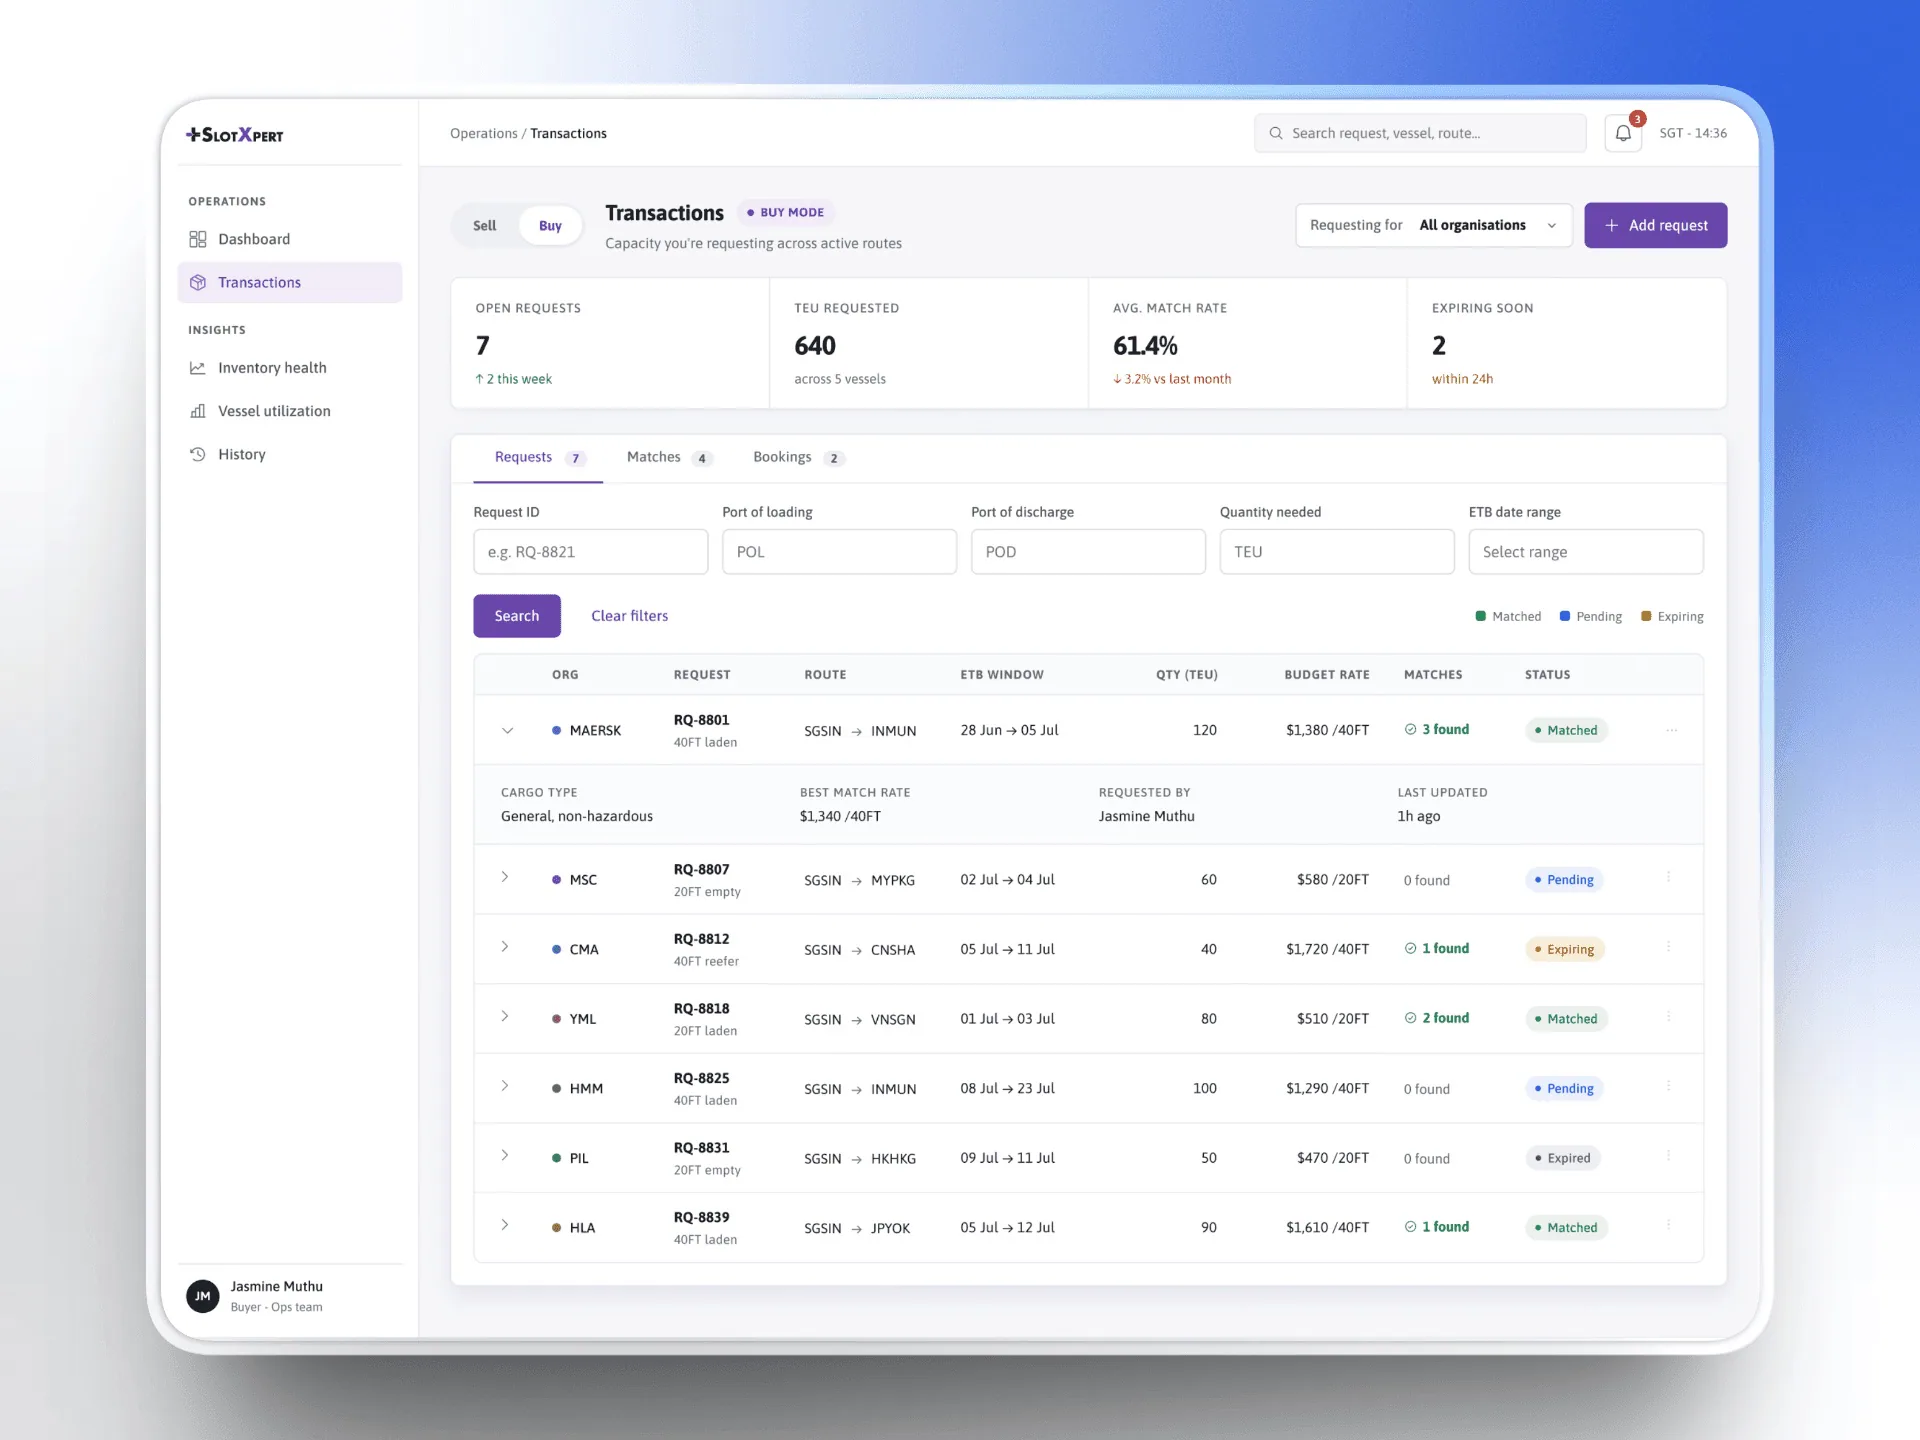The image size is (1920, 1440).
Task: Switch to Sell mode
Action: click(x=485, y=226)
